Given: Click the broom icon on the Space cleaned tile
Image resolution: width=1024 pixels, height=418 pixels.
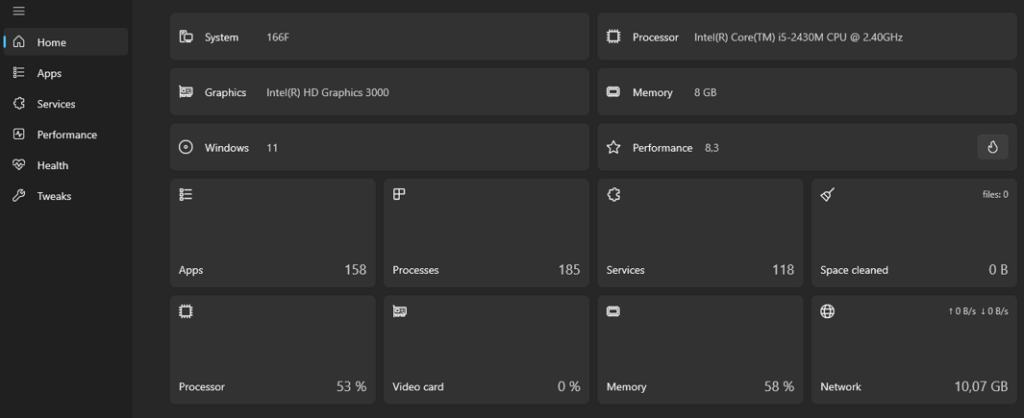Looking at the screenshot, I should point(827,194).
